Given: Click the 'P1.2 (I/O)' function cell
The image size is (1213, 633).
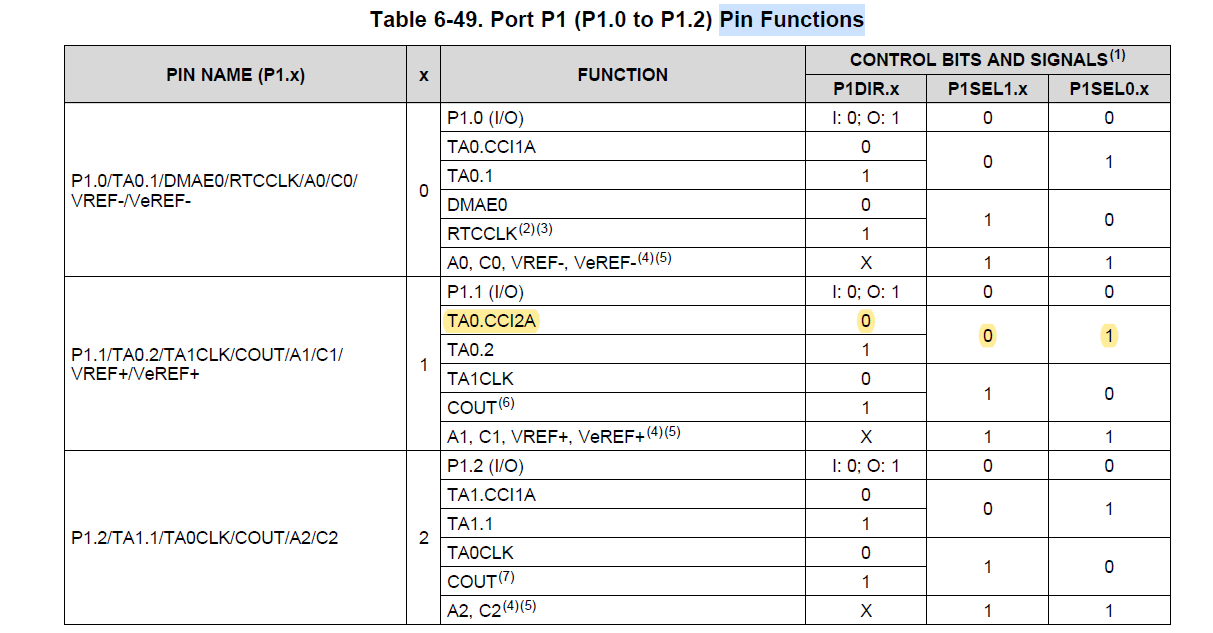Looking at the screenshot, I should (485, 466).
